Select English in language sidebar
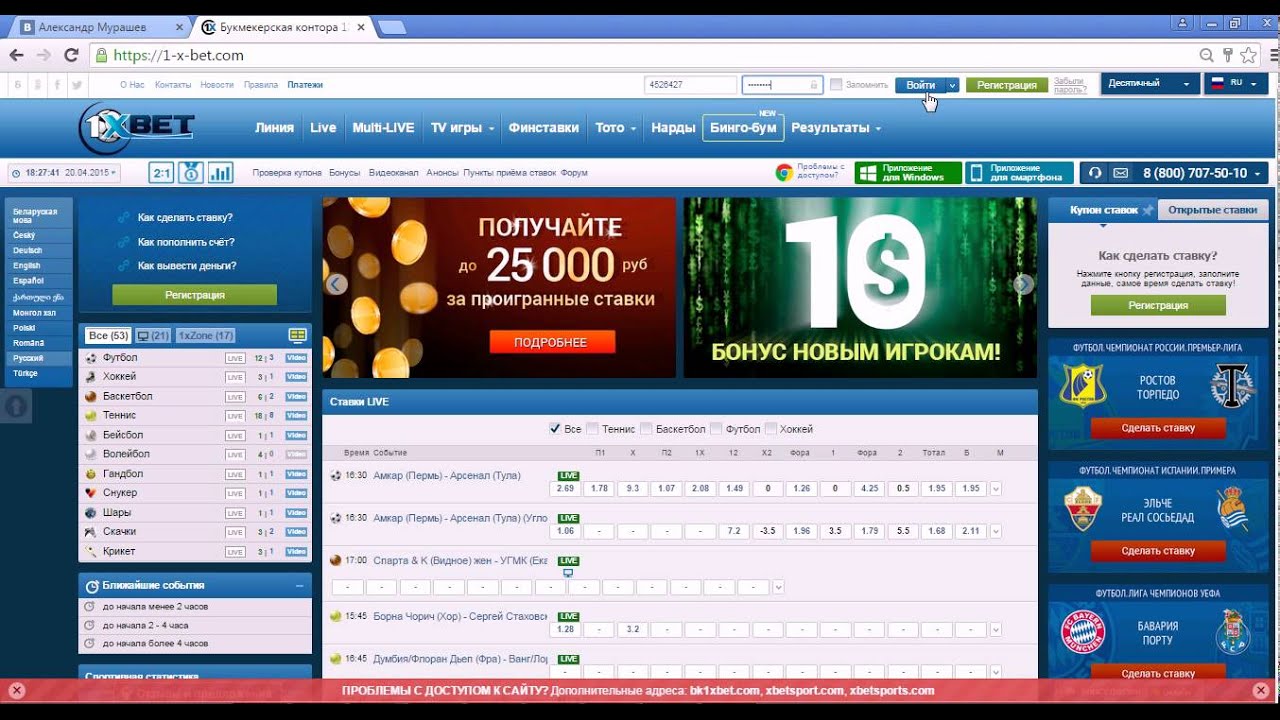1280x720 pixels. click(27, 266)
